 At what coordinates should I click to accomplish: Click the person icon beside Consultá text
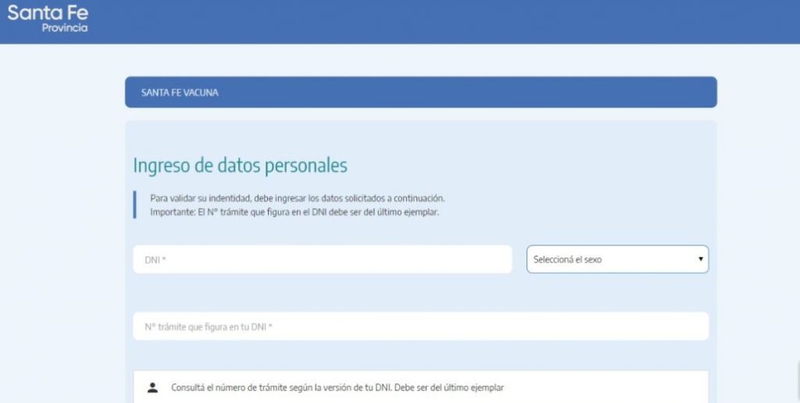[x=153, y=387]
